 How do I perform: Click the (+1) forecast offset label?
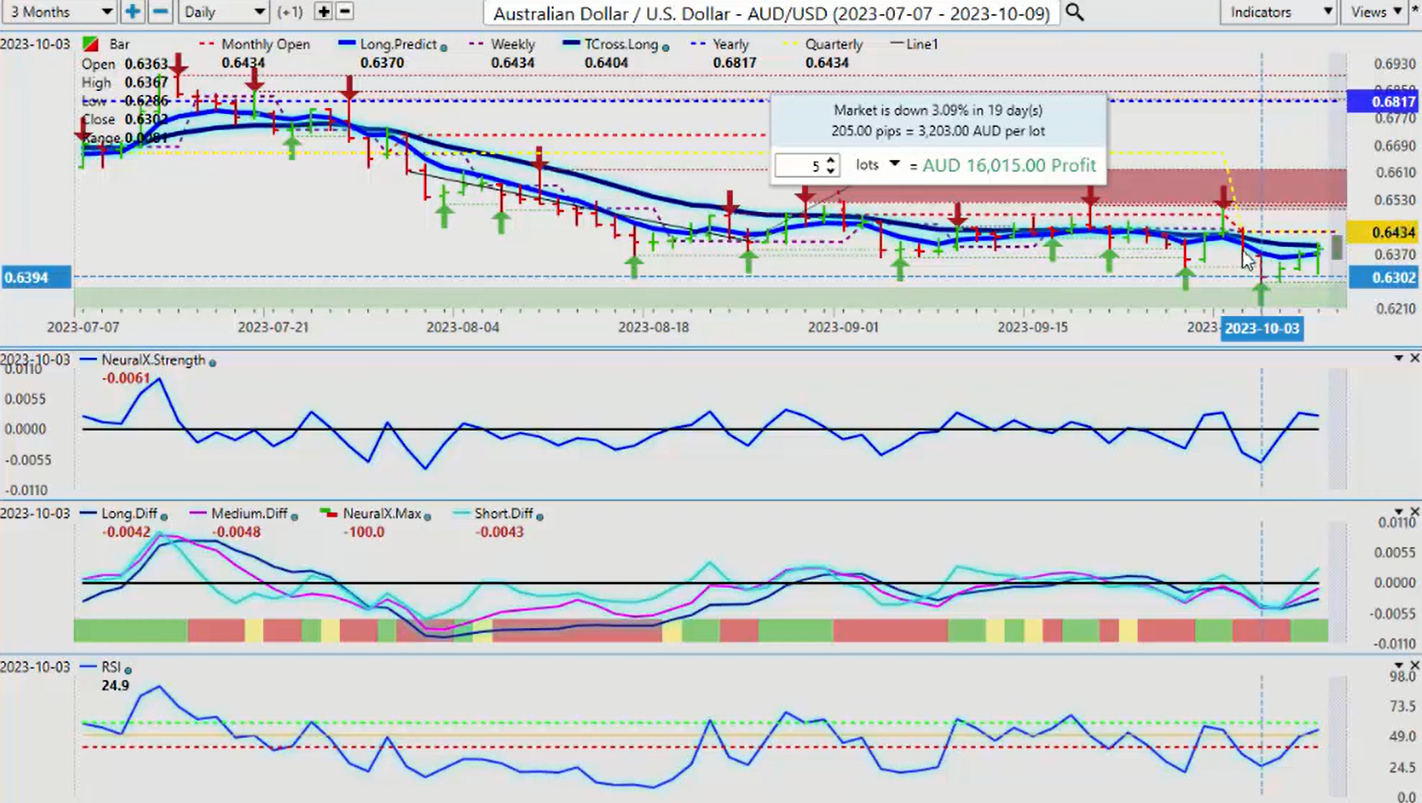click(290, 12)
